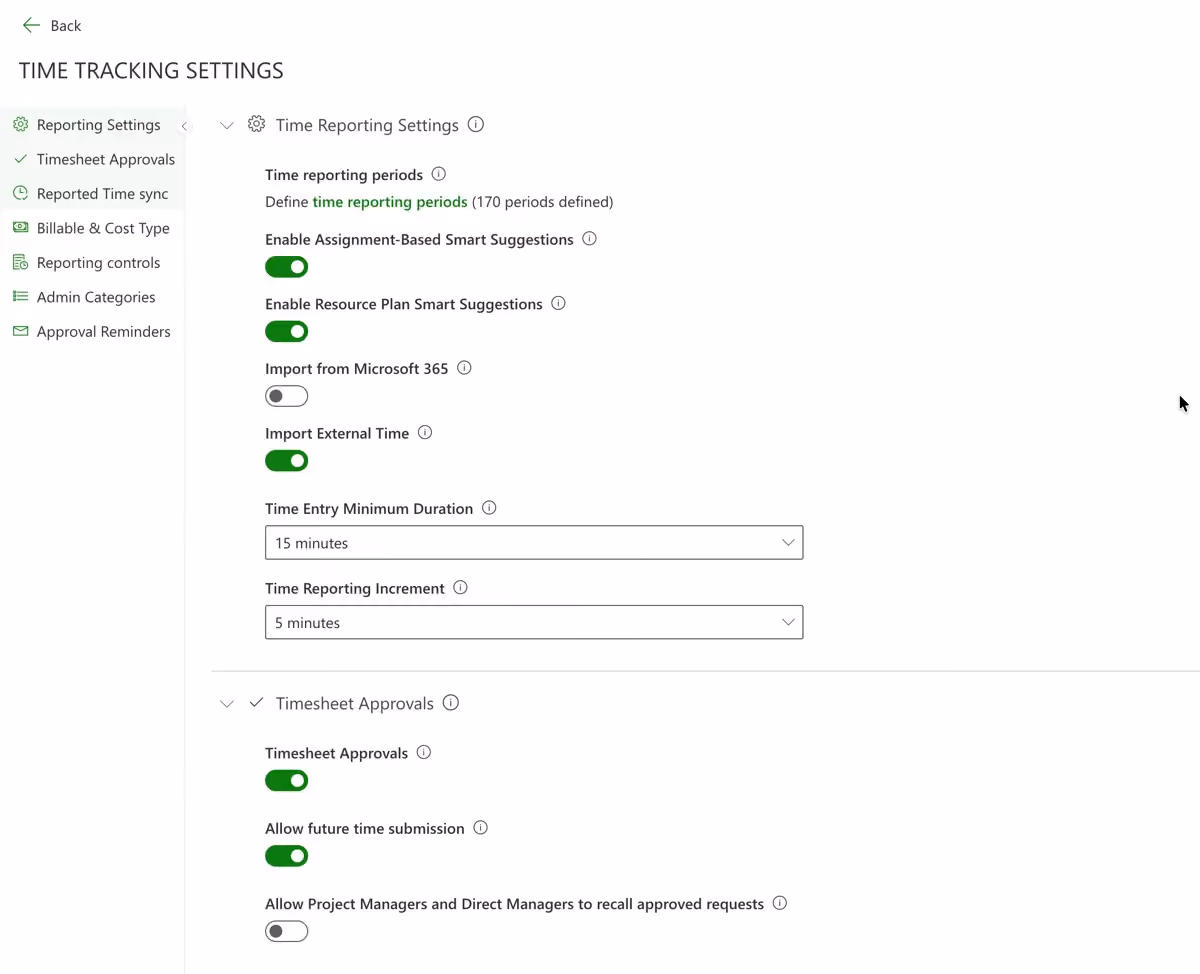The width and height of the screenshot is (1200, 974).
Task: Click the Timesheet Approvals section heading text
Action: pyautogui.click(x=355, y=704)
